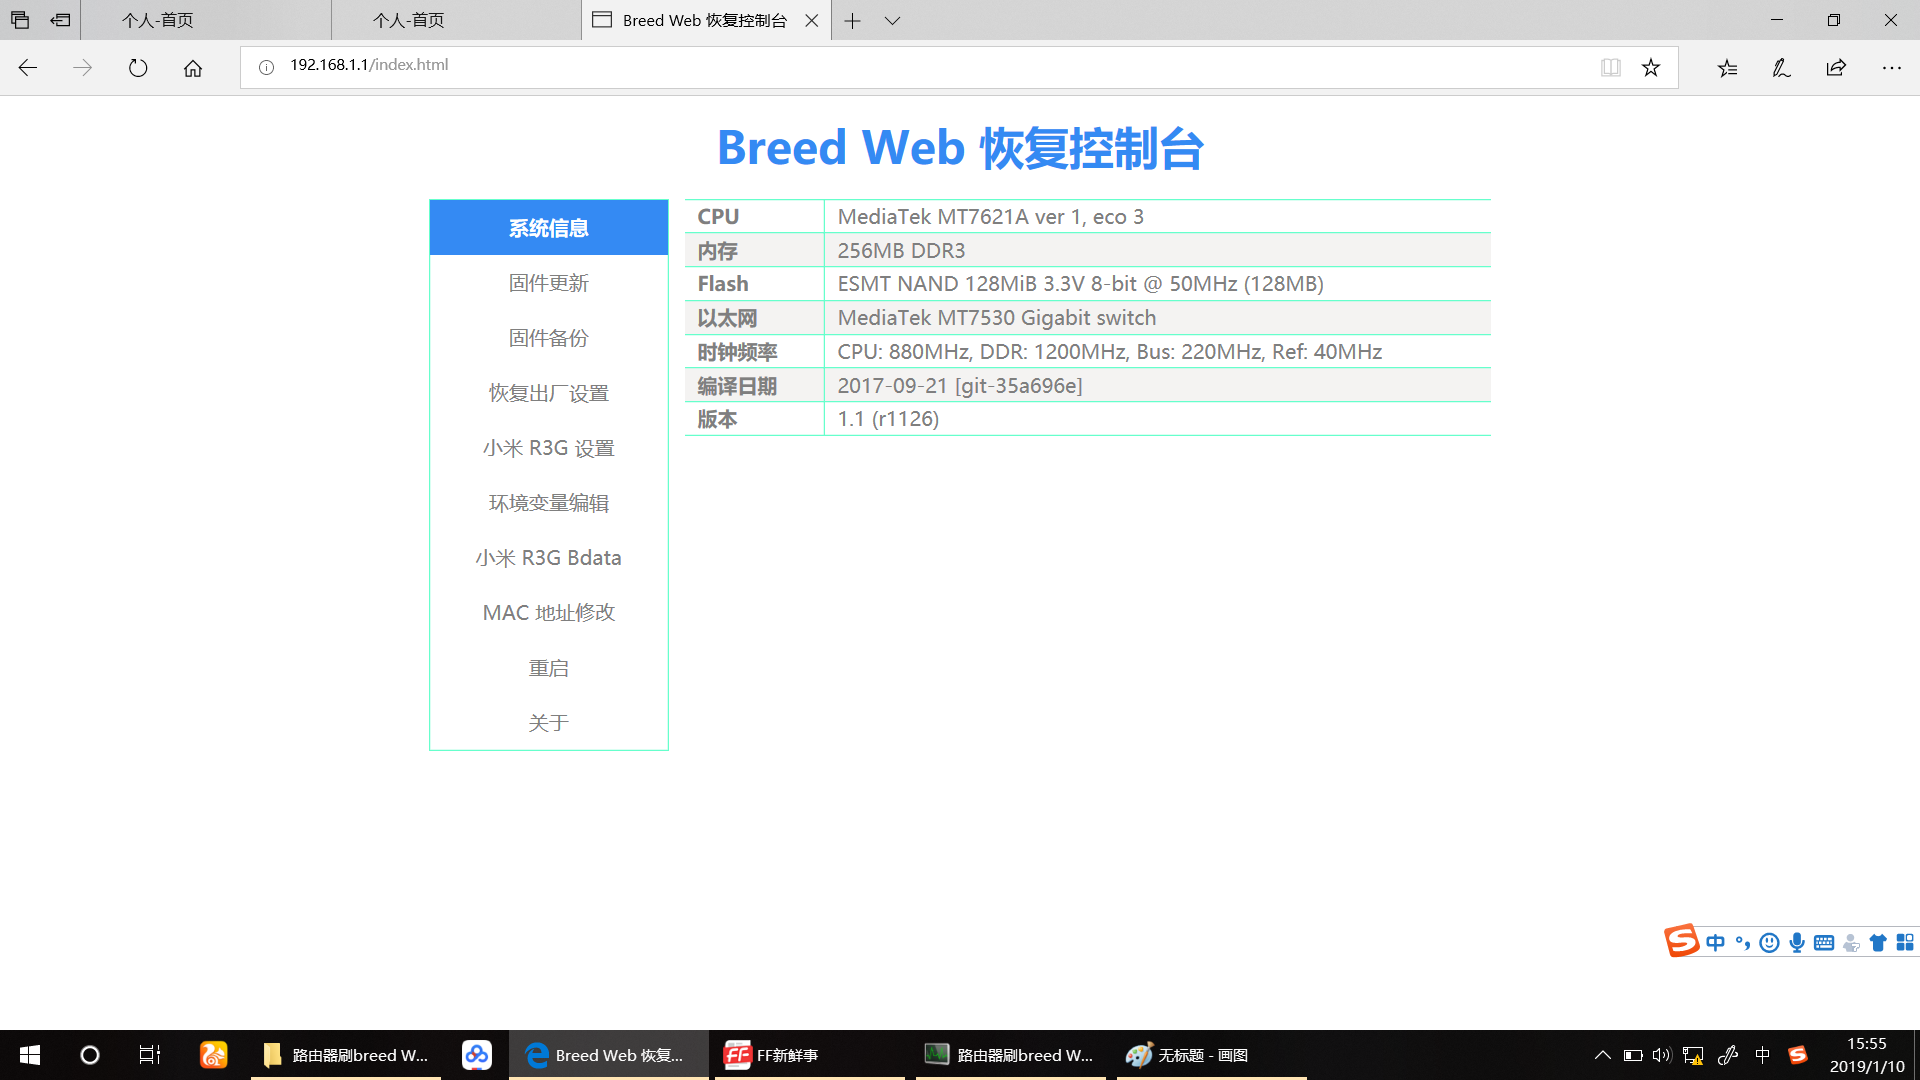Image resolution: width=1920 pixels, height=1080 pixels.
Task: Select the MediaTek MT7621A CPU value text
Action: (x=990, y=217)
